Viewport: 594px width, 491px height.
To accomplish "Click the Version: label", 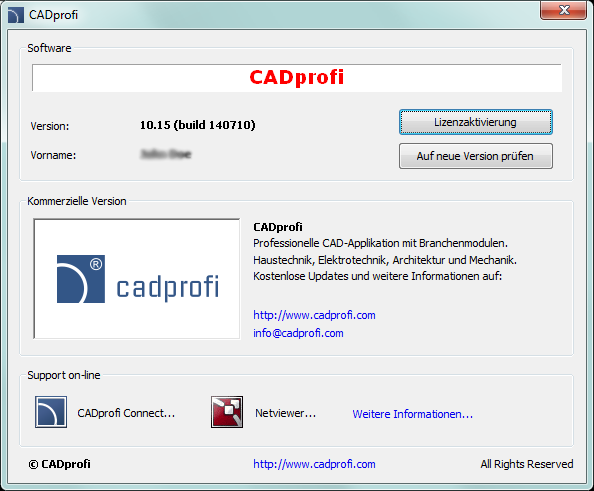I will pyautogui.click(x=50, y=126).
